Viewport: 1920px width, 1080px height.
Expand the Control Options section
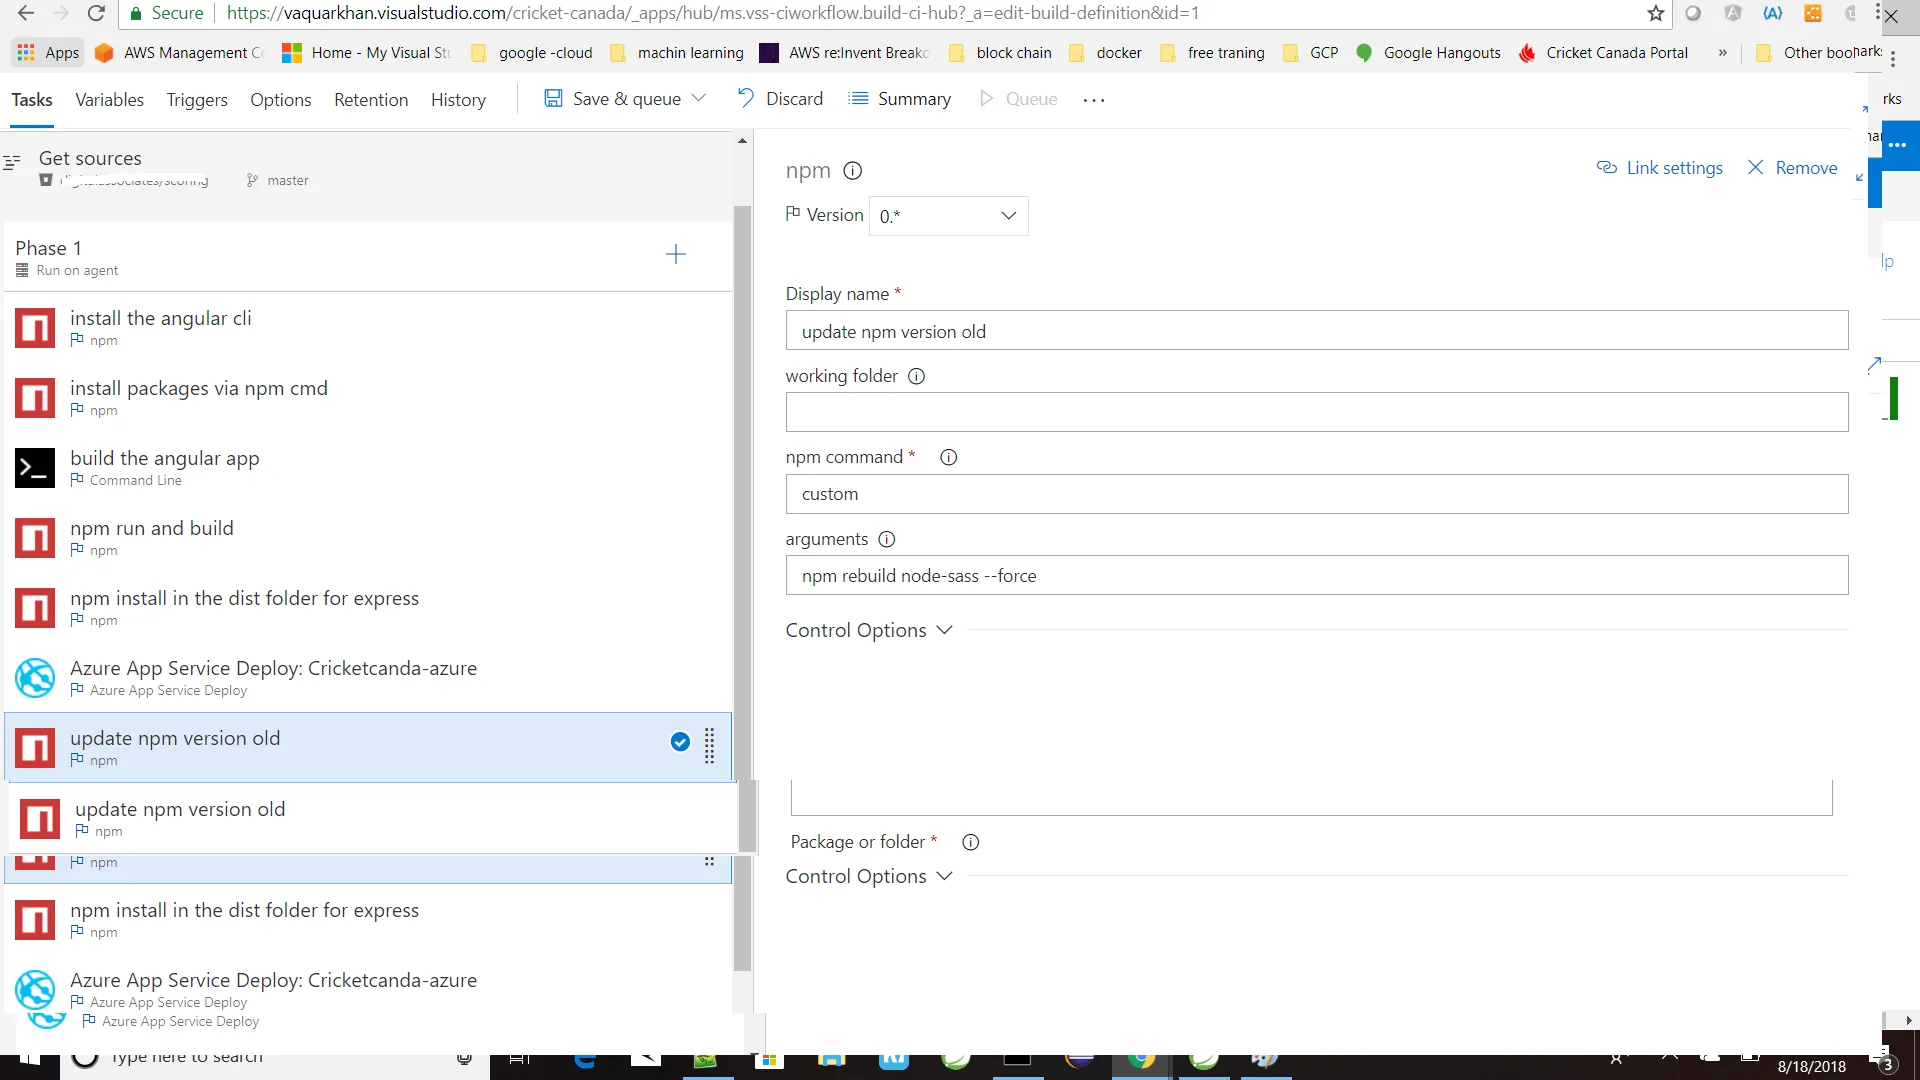(868, 631)
